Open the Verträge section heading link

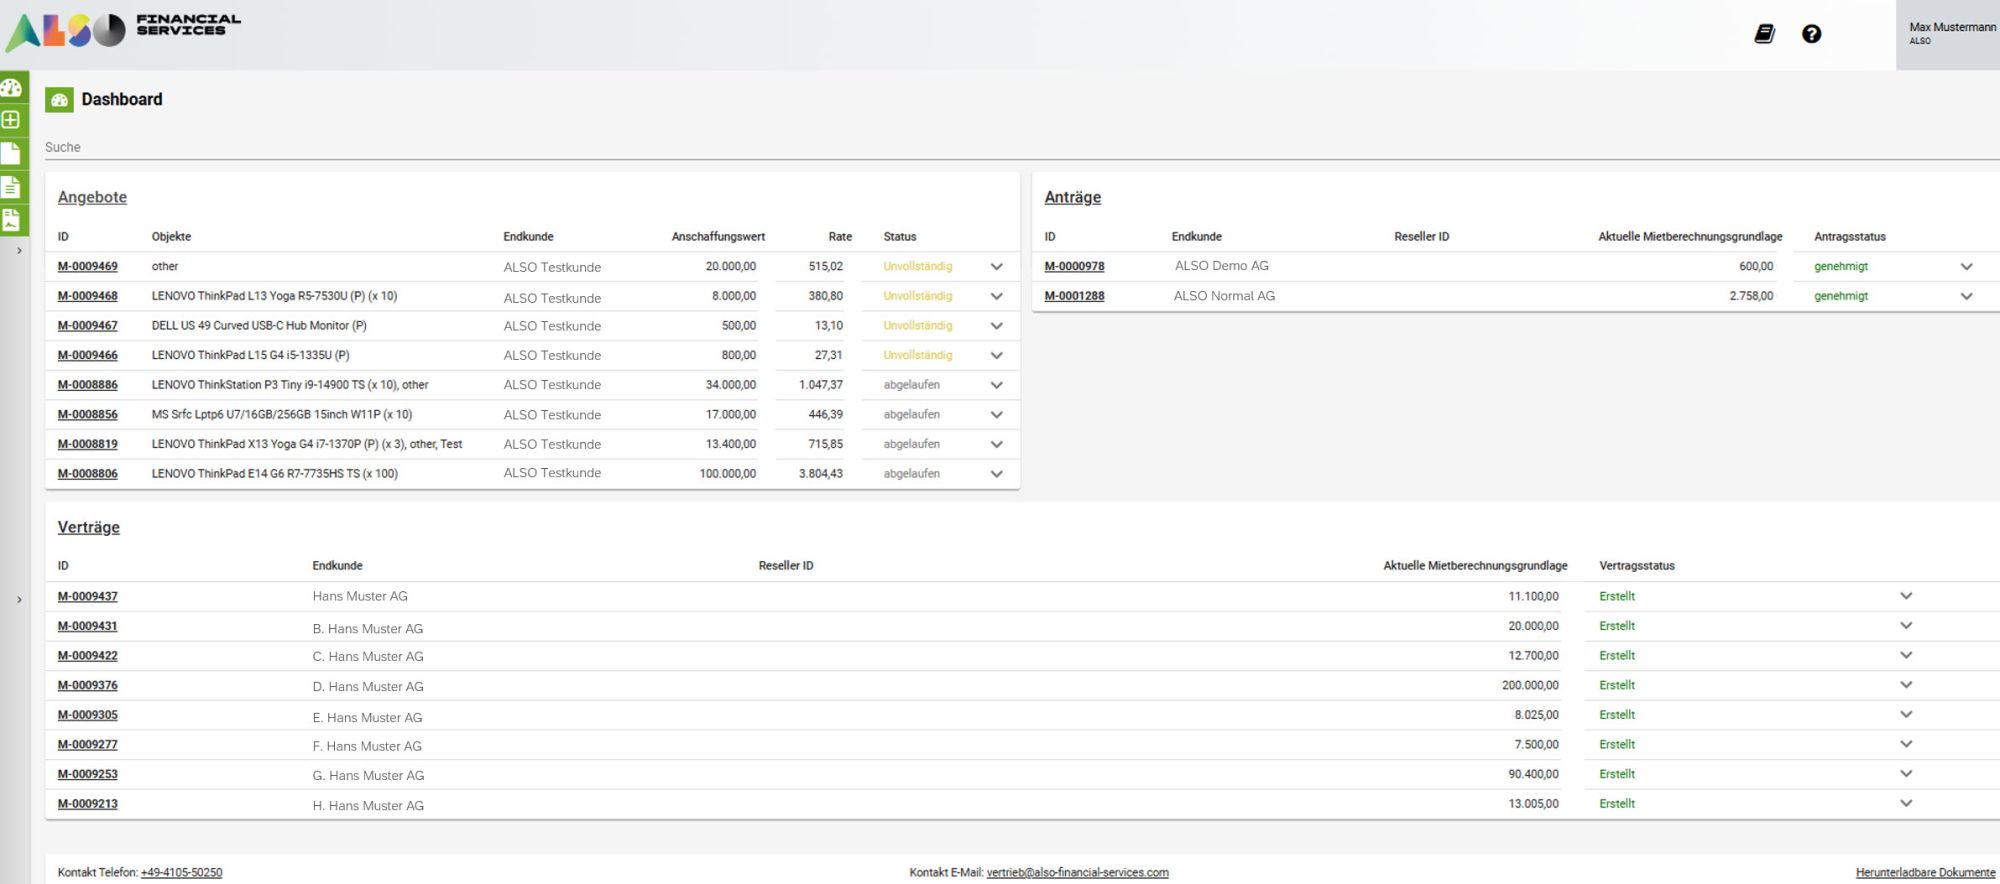pos(88,527)
